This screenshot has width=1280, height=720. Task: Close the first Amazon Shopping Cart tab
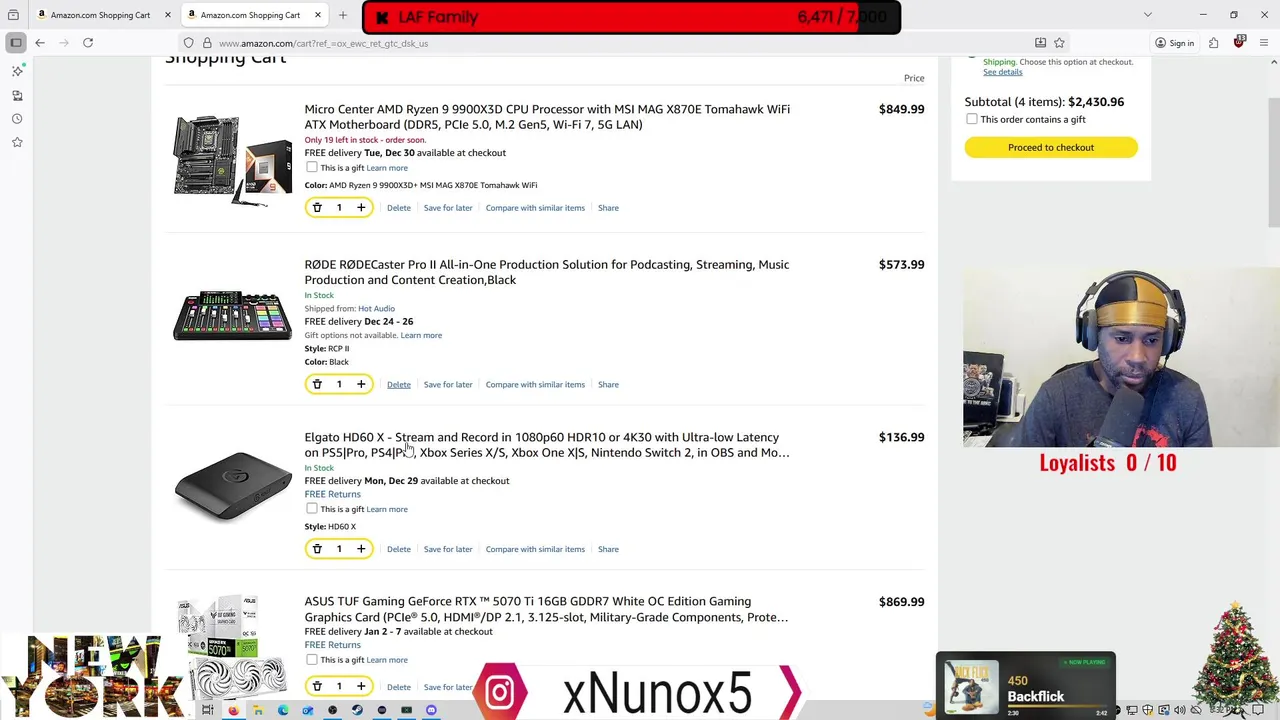167,15
